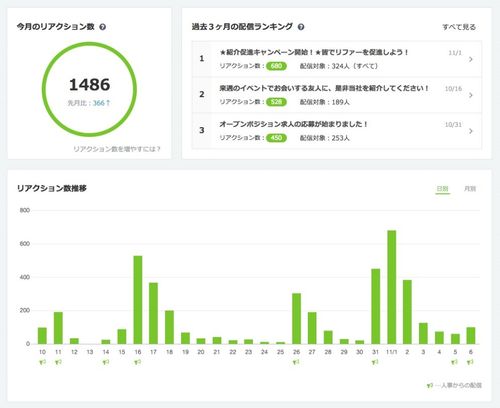Select ★紹介促進キャンペーン開始 ranking title
This screenshot has height=408, width=500.
[x=314, y=52]
